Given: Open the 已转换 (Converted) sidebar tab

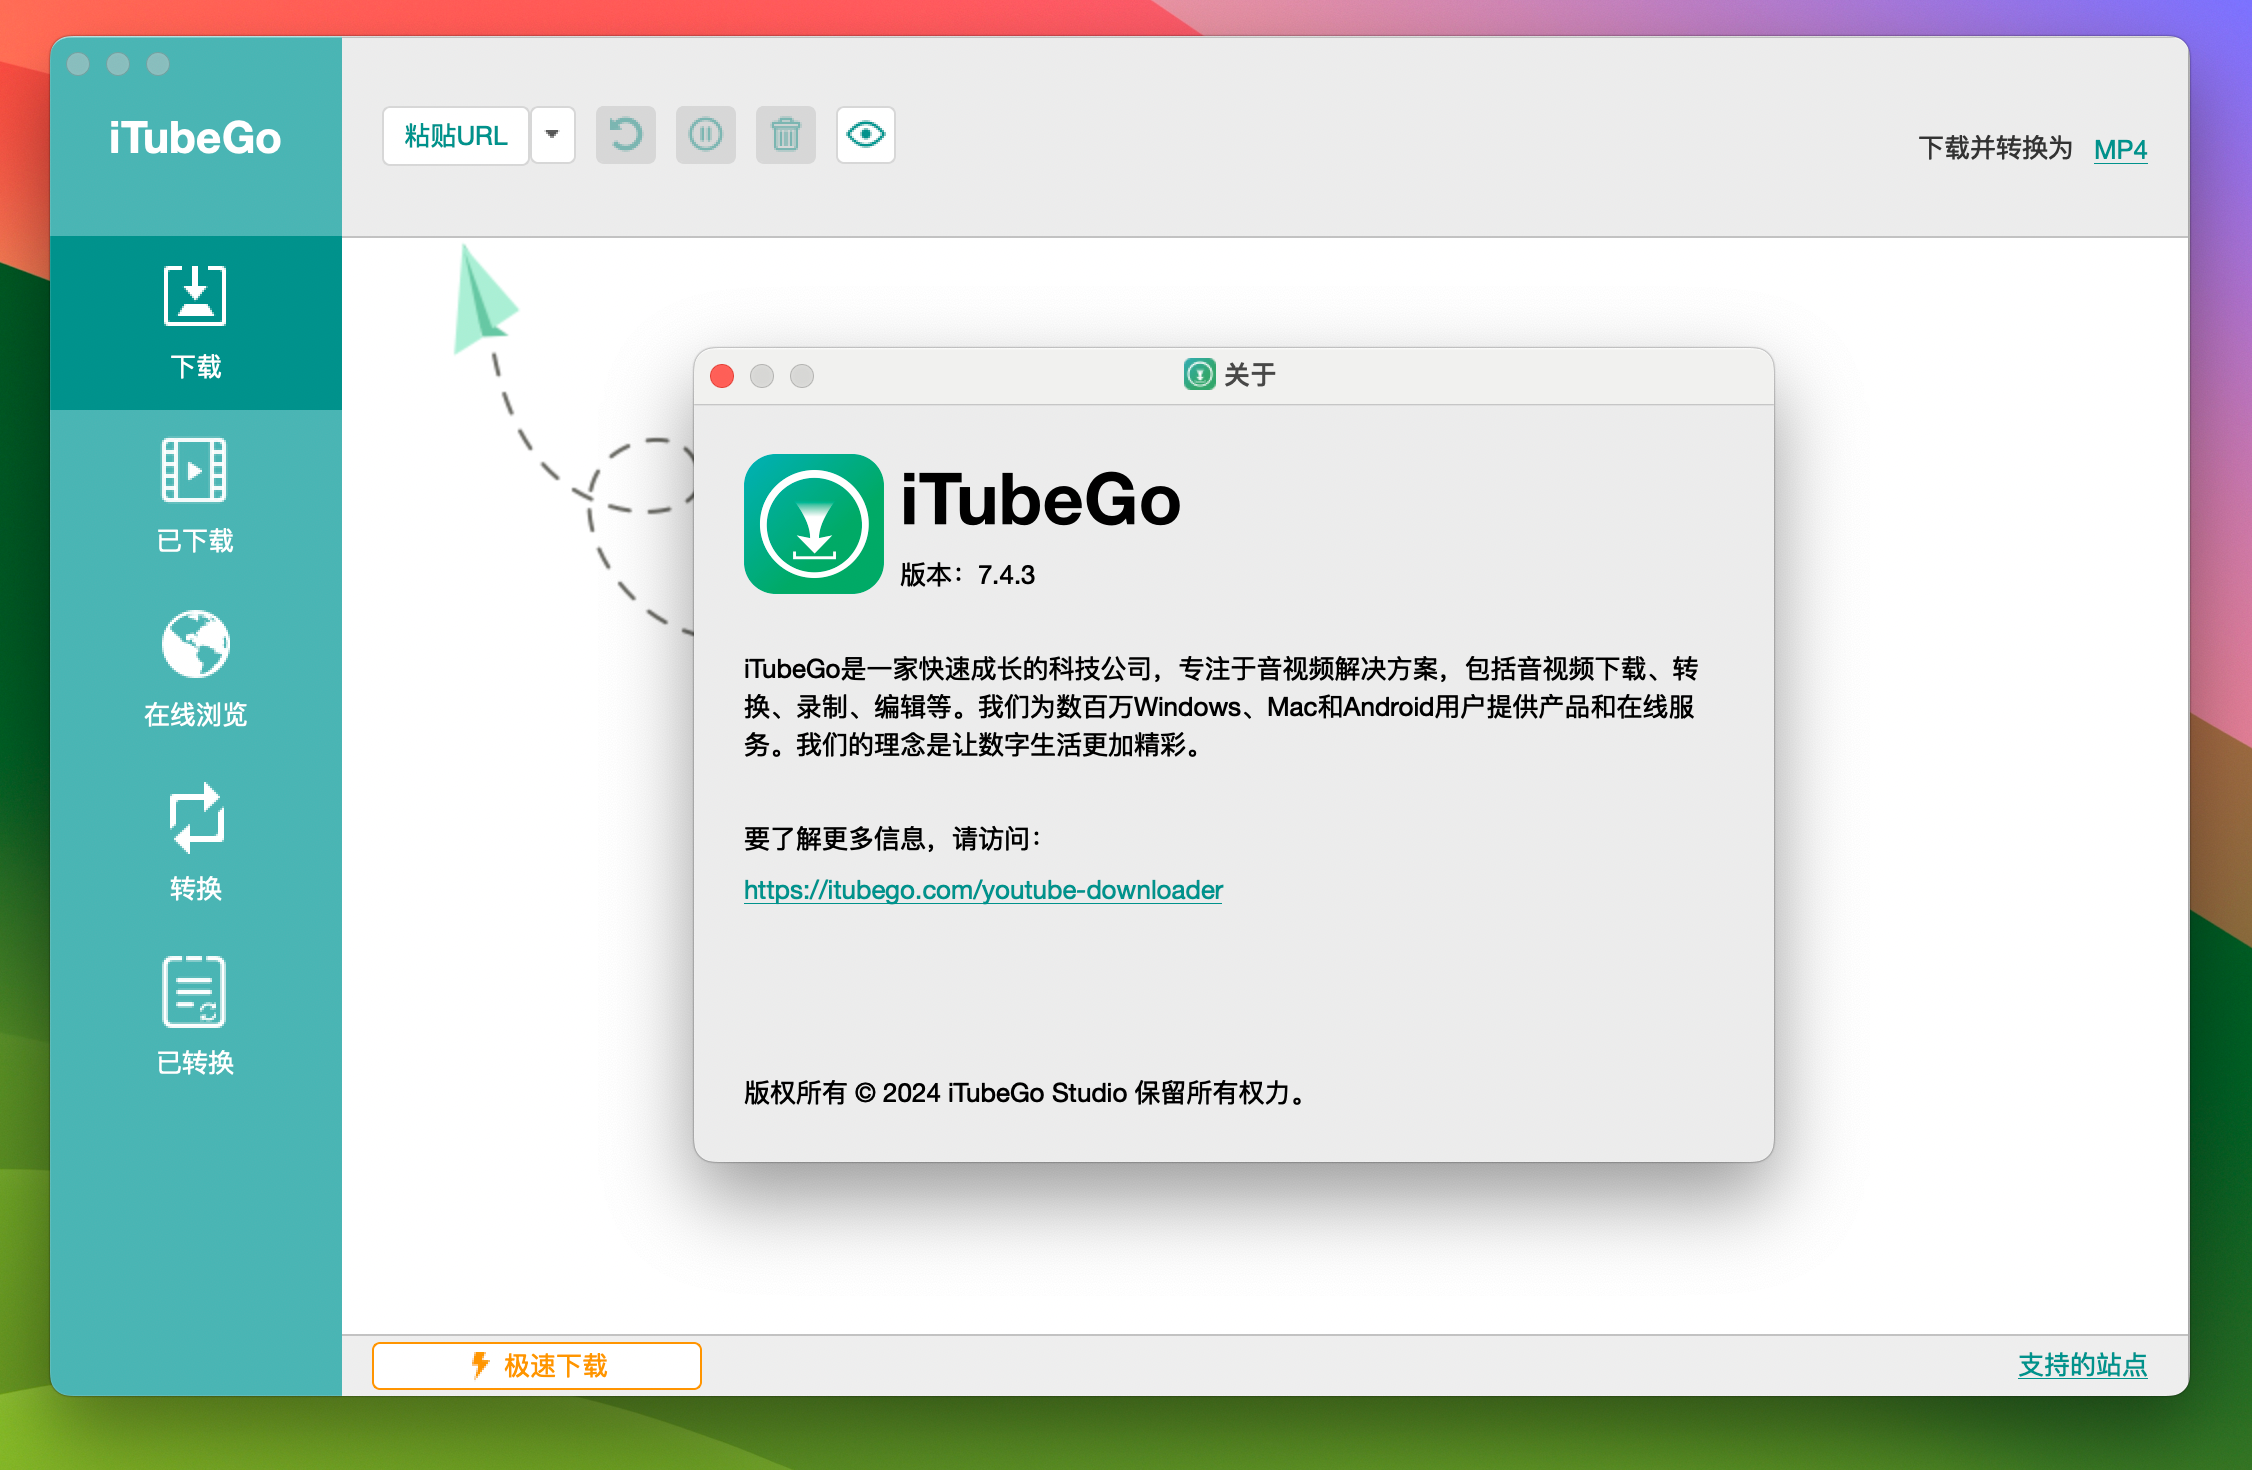Looking at the screenshot, I should [195, 1018].
